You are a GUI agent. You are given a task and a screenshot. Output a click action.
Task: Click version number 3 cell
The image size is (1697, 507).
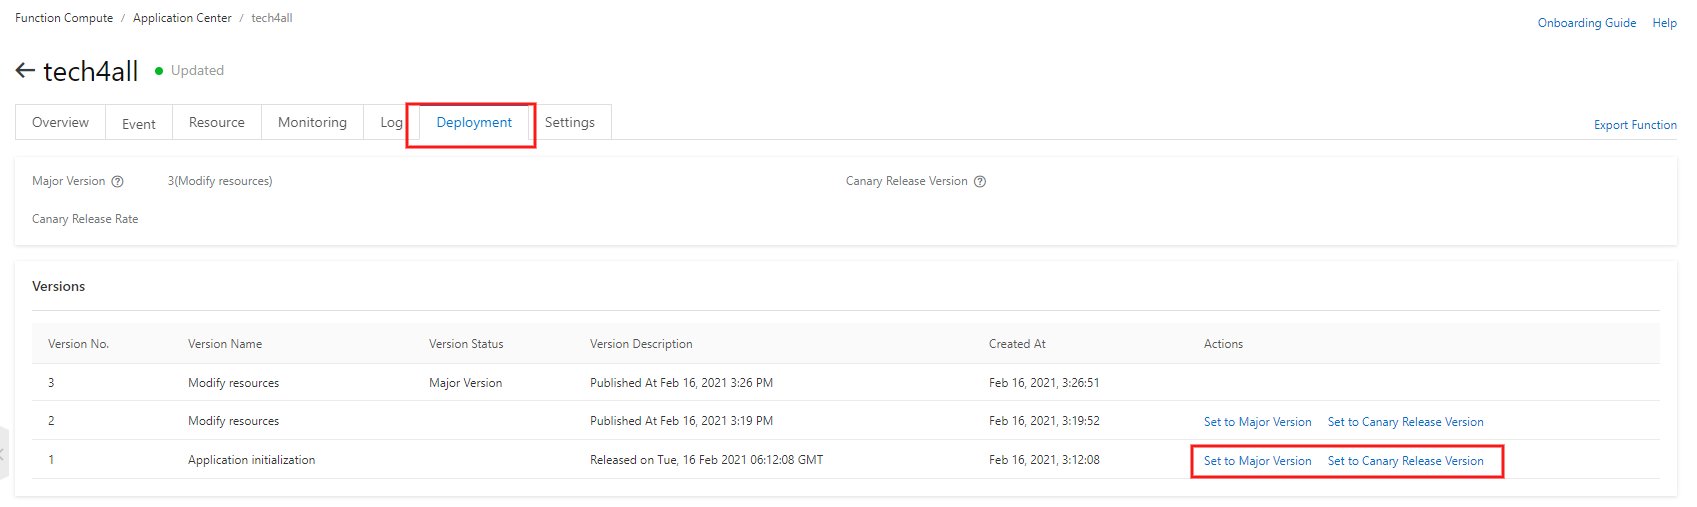pyautogui.click(x=51, y=383)
